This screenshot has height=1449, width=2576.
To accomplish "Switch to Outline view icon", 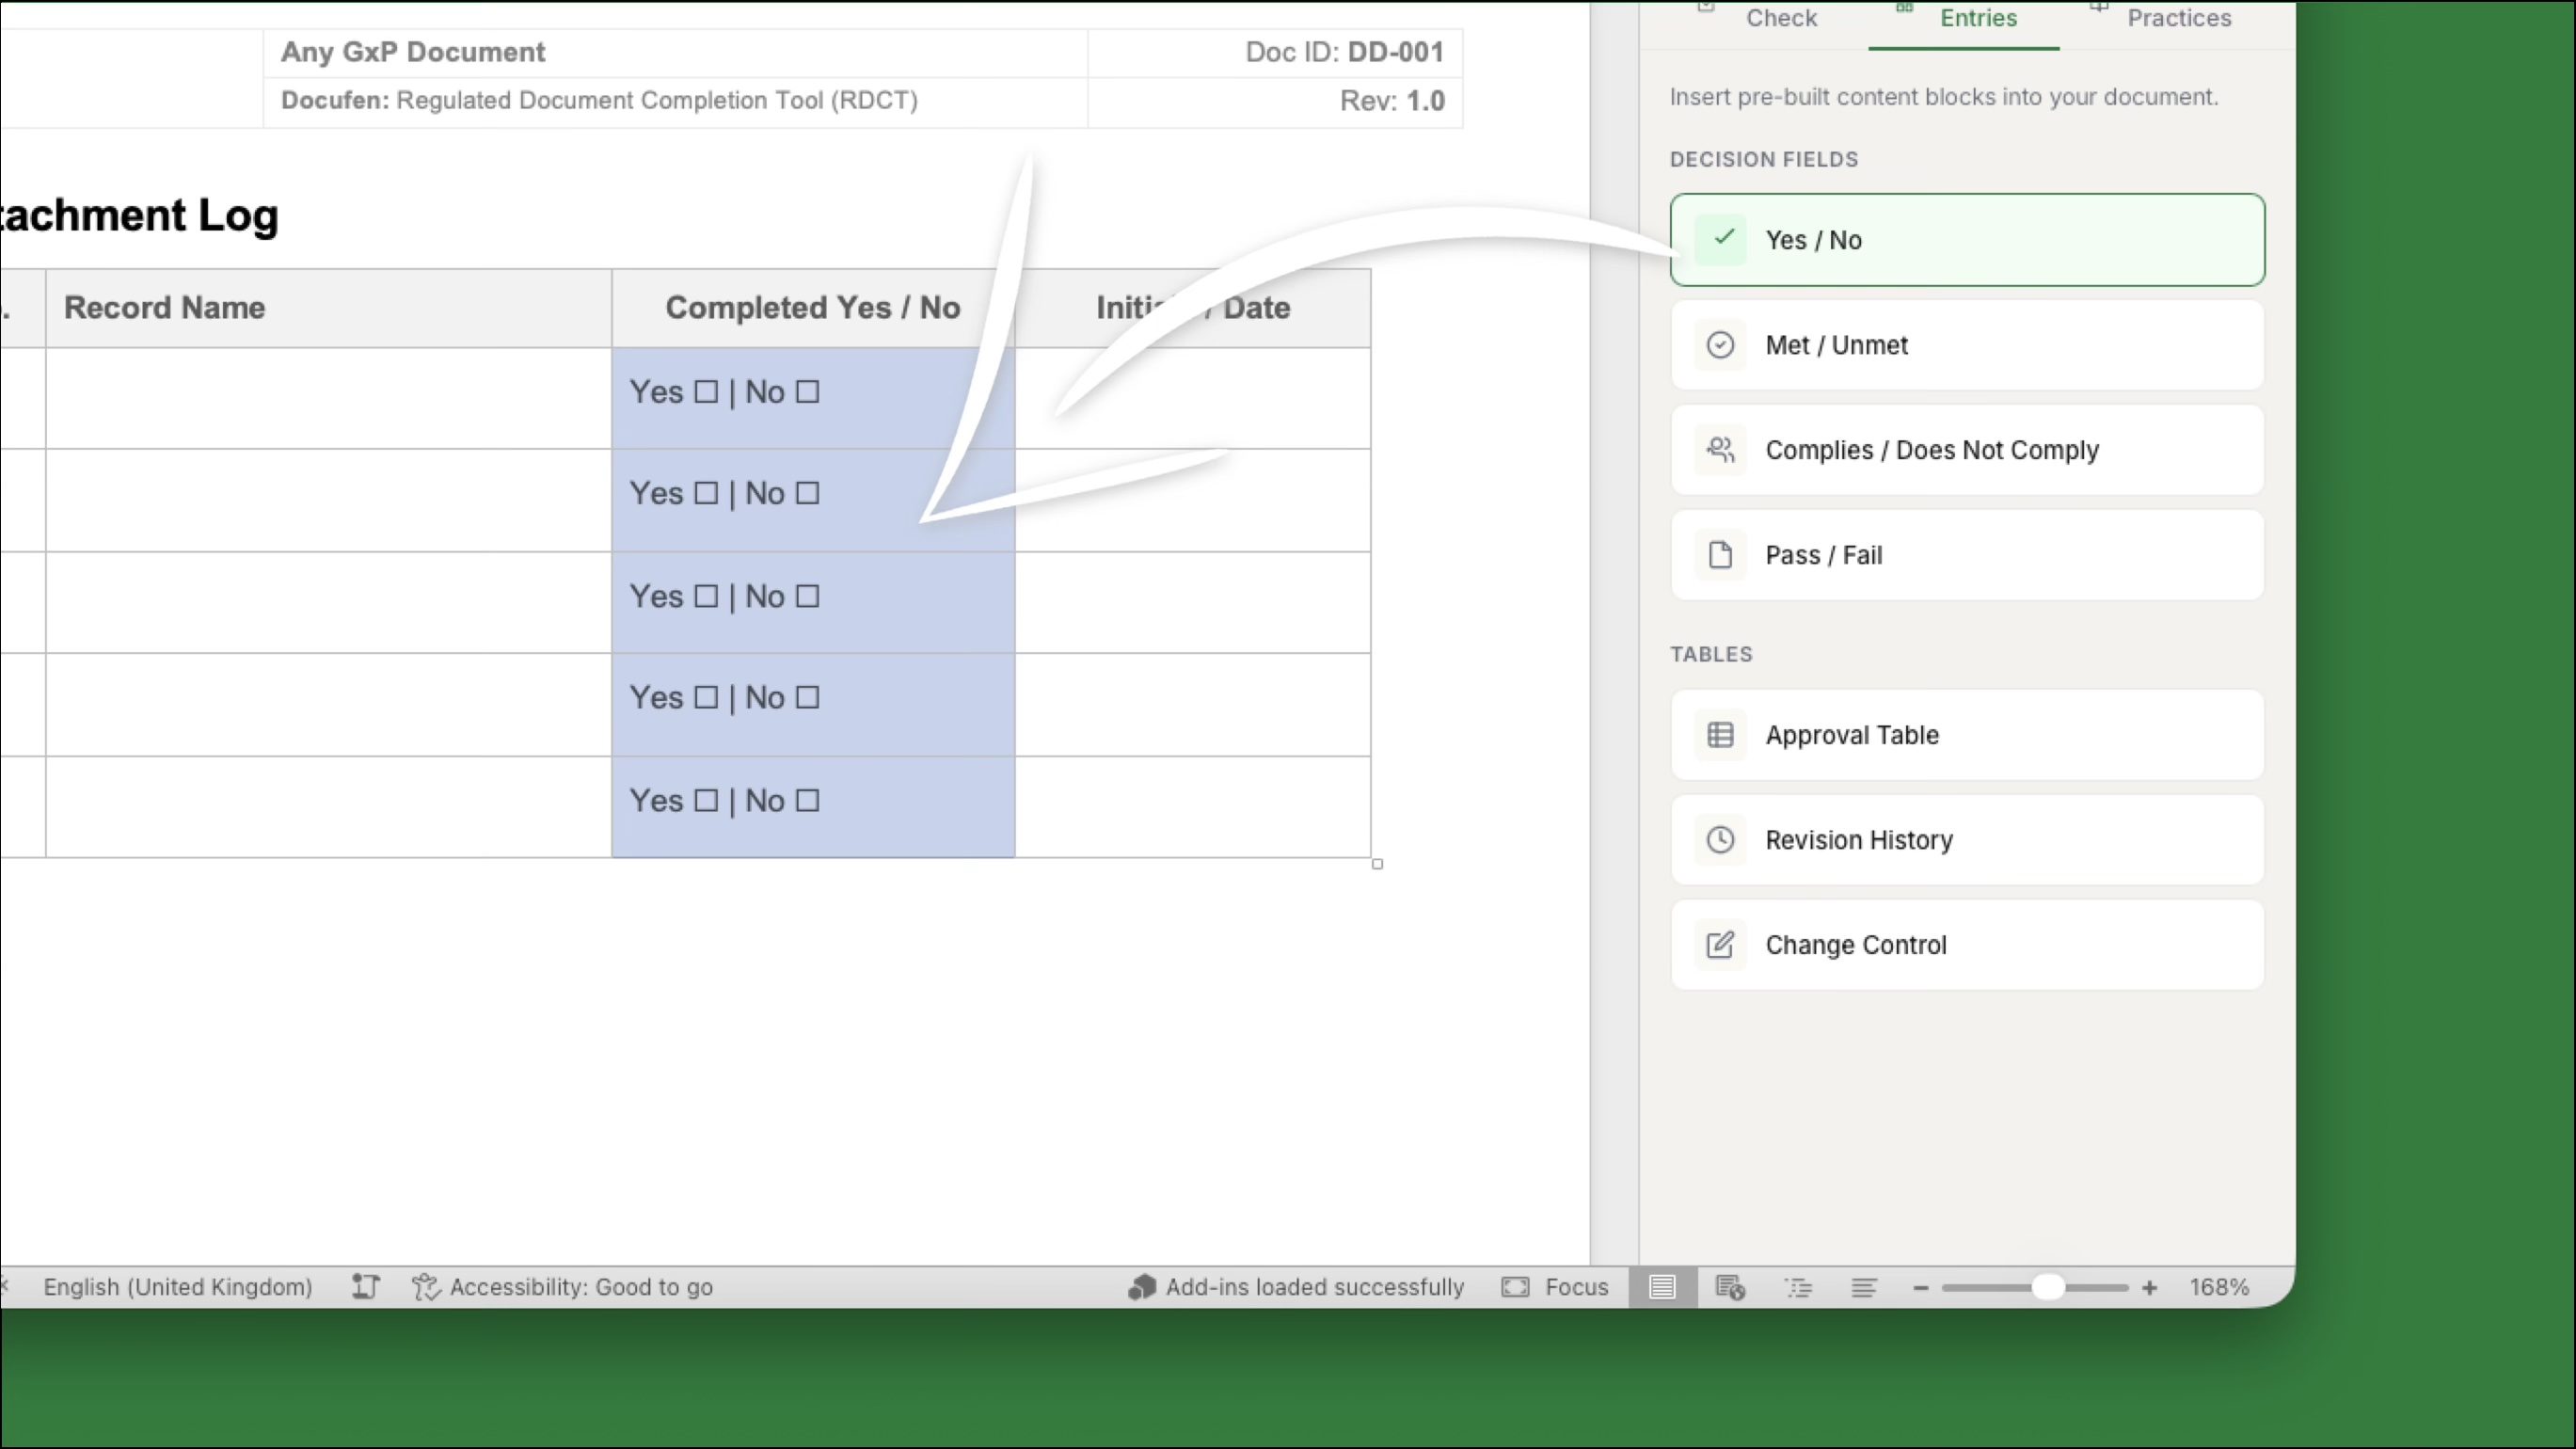I will point(1798,1288).
